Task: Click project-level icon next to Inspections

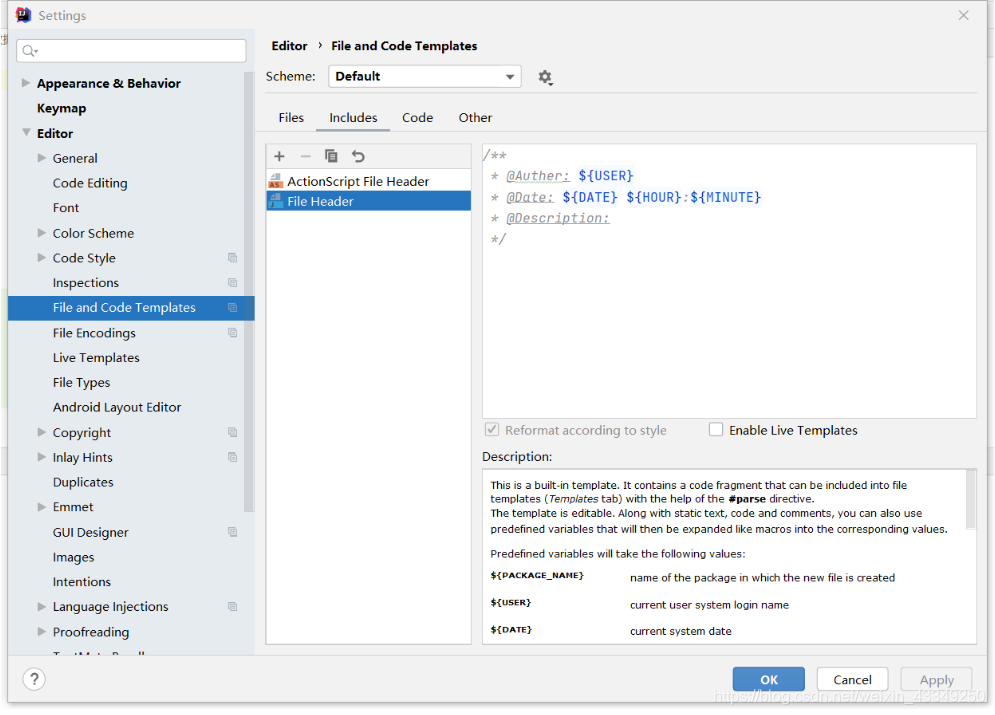Action: 232,283
